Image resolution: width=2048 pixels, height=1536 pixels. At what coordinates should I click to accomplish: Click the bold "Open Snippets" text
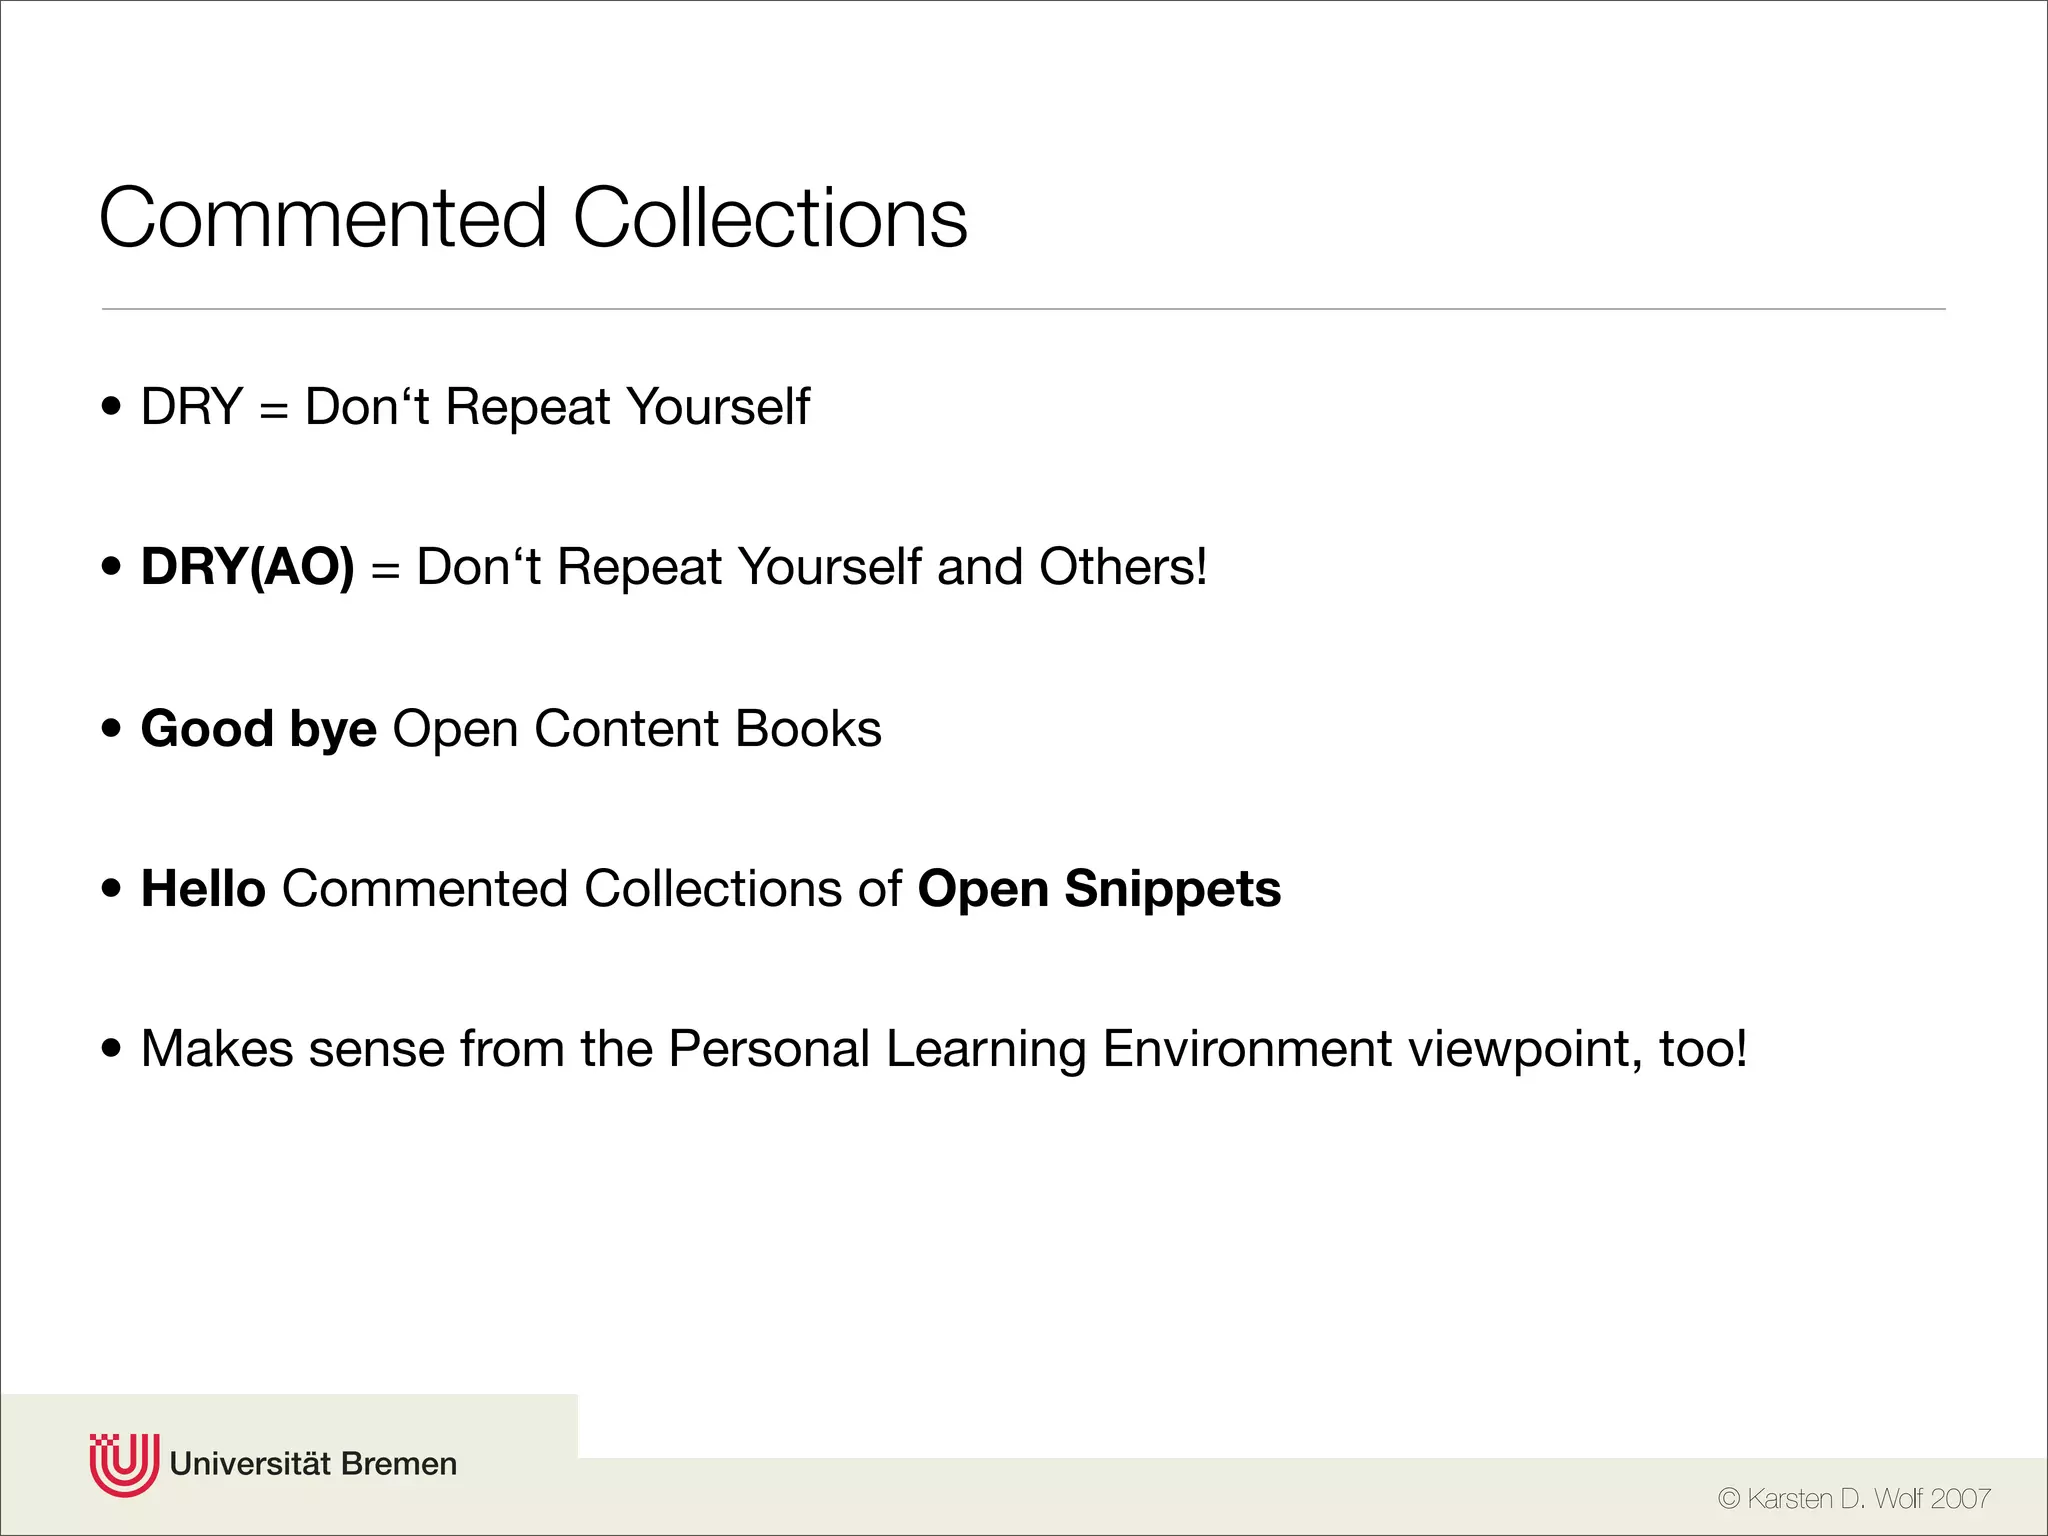tap(1099, 888)
